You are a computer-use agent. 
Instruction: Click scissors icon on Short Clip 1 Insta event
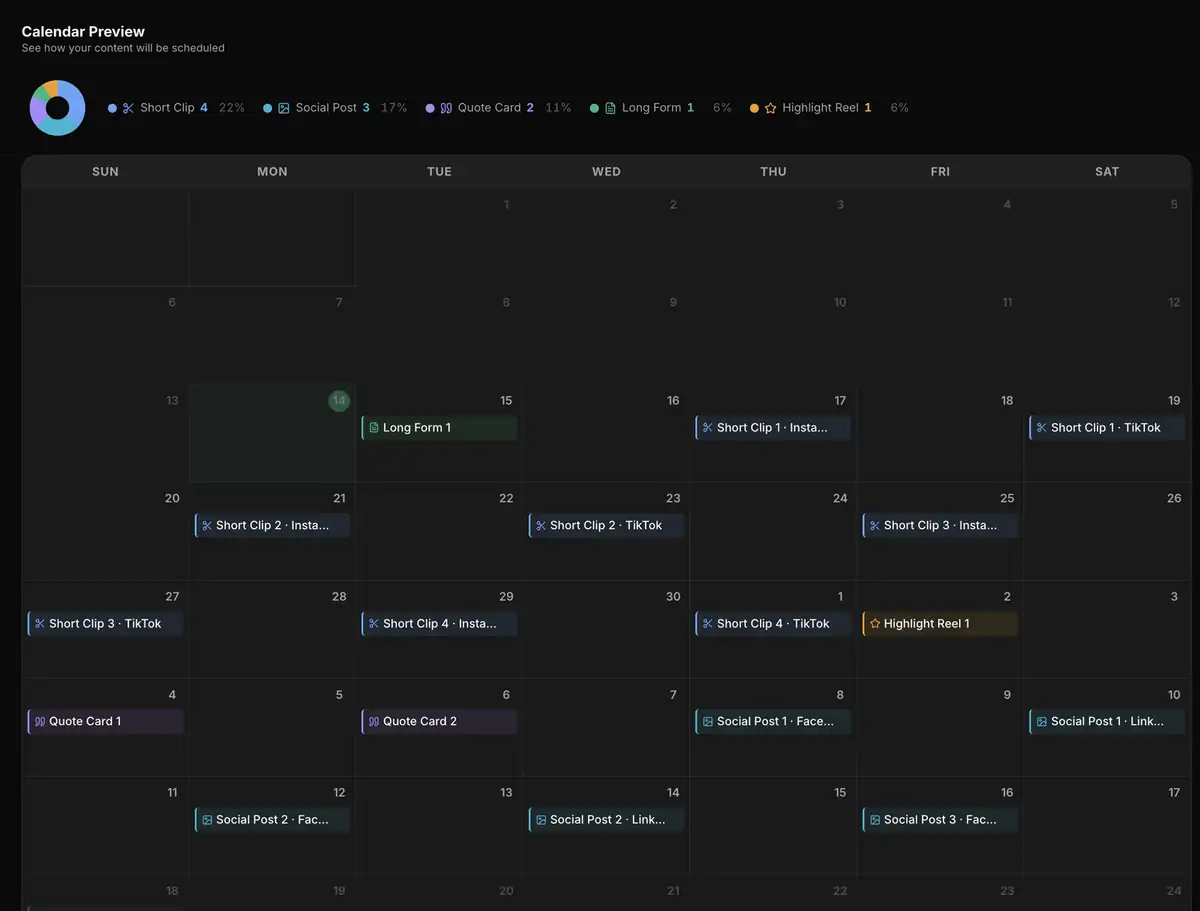(708, 428)
